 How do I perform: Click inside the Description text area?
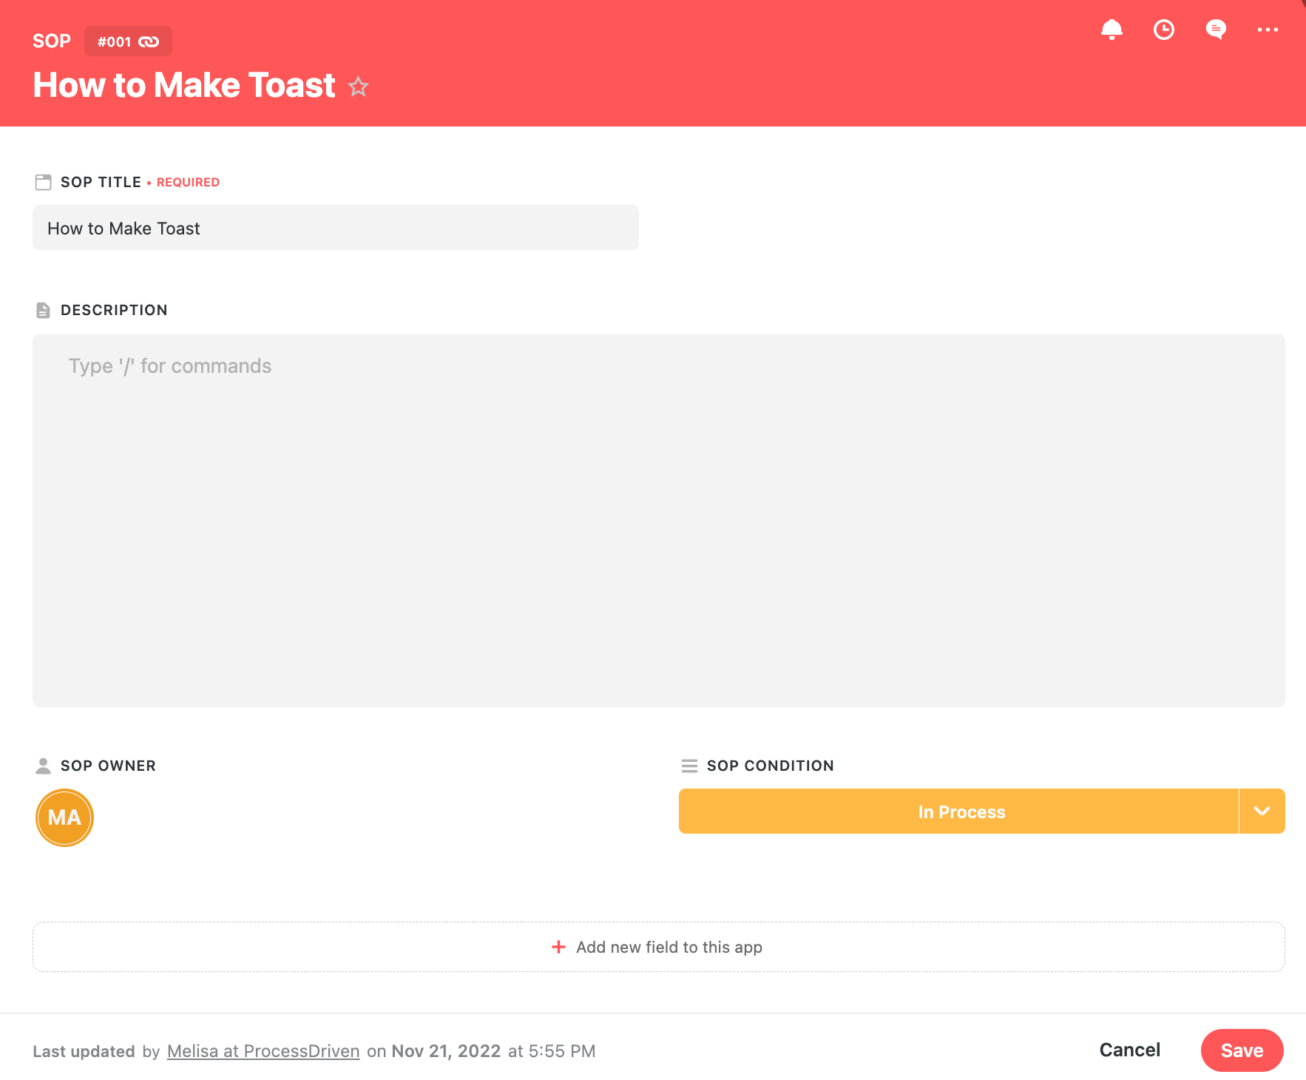(x=659, y=521)
